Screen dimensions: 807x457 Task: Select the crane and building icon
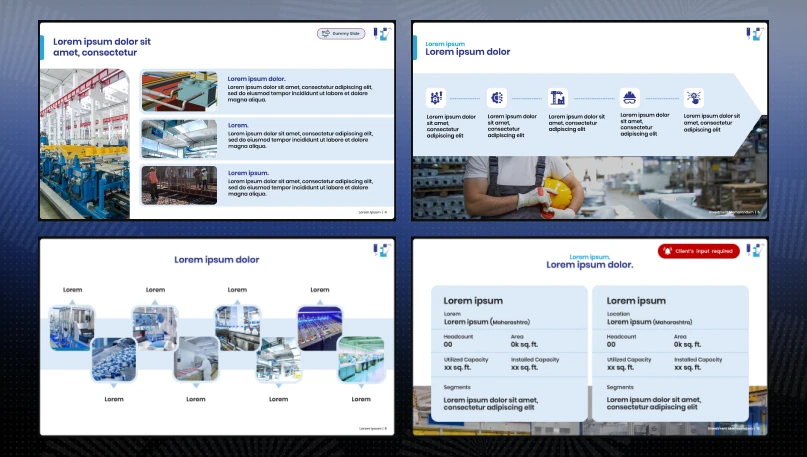pos(558,97)
